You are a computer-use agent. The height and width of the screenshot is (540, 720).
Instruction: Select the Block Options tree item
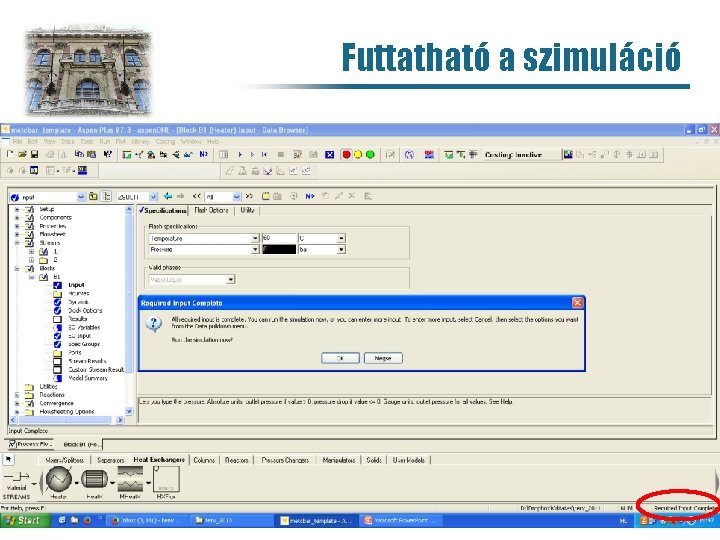point(85,310)
